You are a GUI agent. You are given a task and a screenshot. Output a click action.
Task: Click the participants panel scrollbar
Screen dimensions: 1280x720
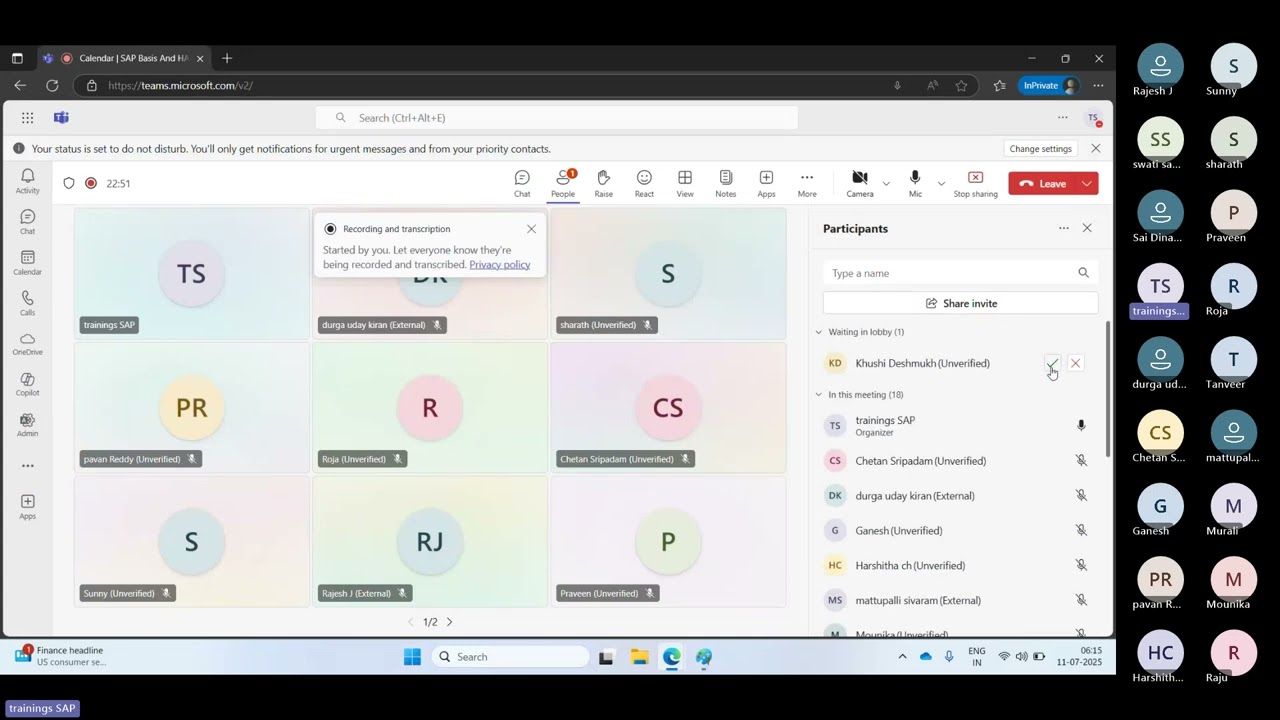[1107, 389]
